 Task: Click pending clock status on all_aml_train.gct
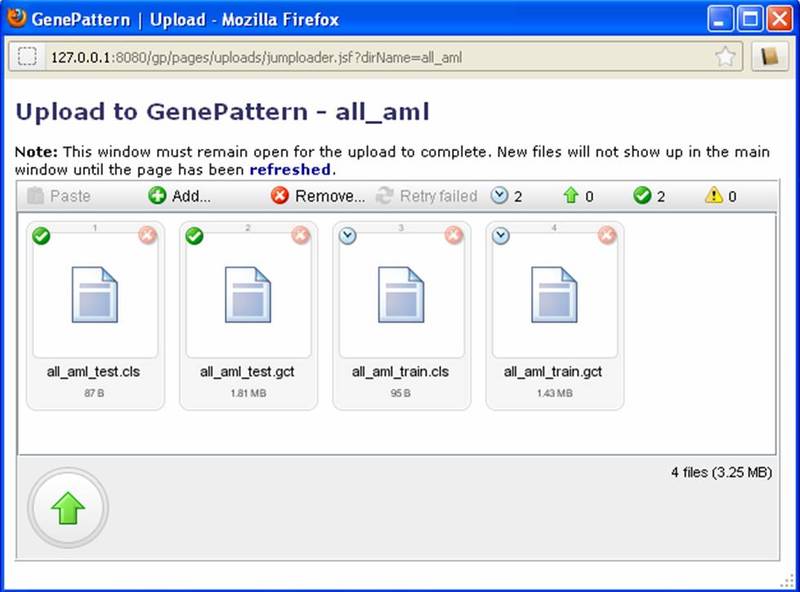501,236
